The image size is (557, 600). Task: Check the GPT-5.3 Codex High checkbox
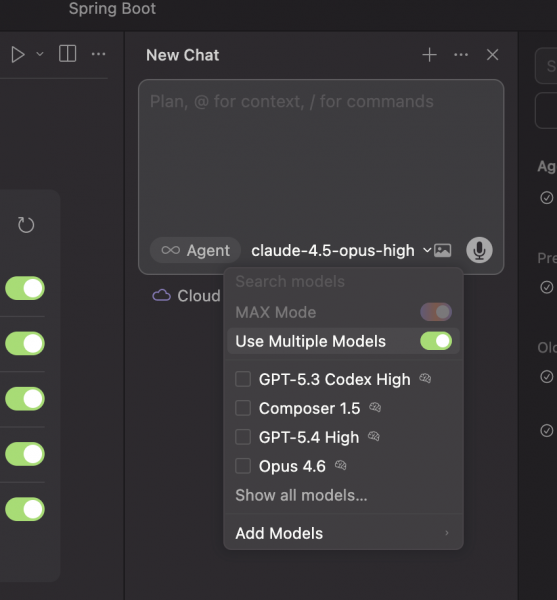[x=243, y=379]
